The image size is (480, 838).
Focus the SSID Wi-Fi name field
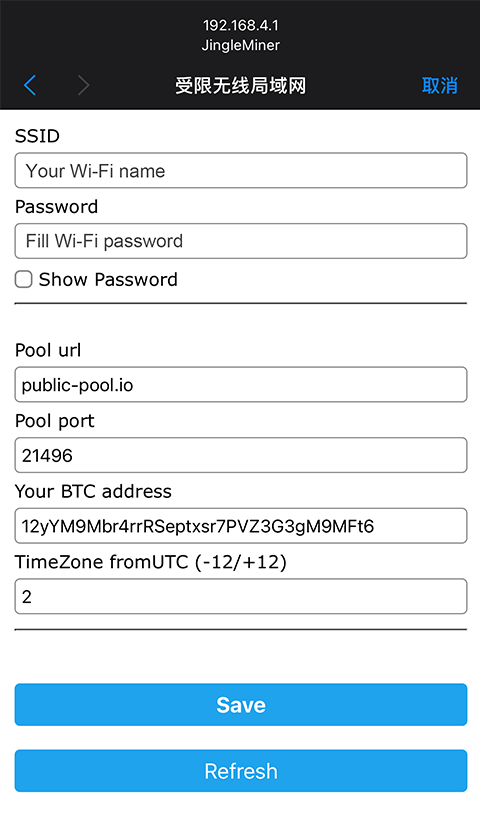tap(241, 170)
